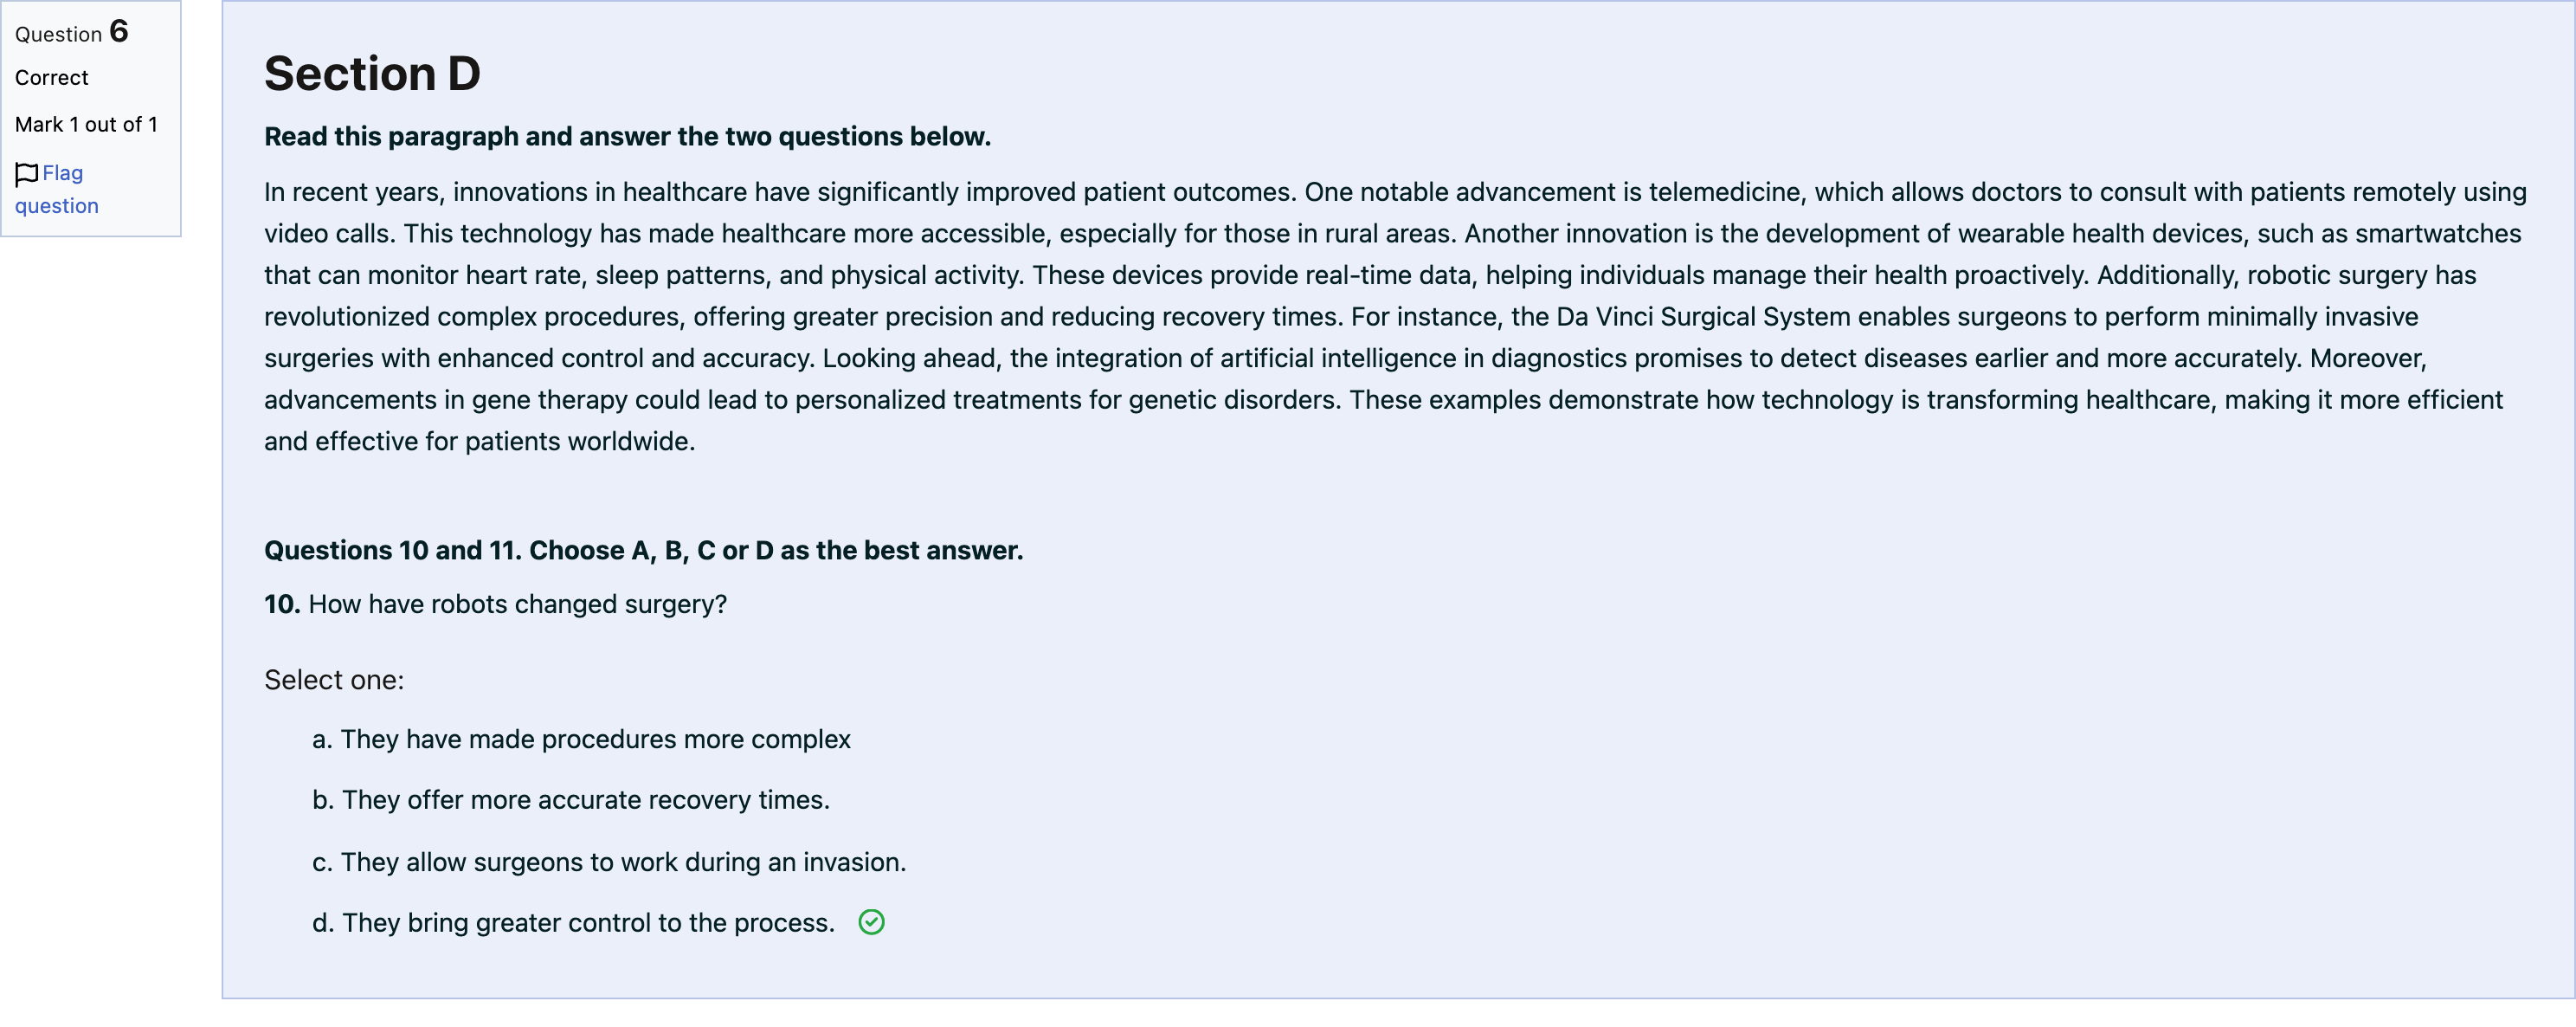
Task: Pick answer c. work during an invasion
Action: click(x=609, y=862)
